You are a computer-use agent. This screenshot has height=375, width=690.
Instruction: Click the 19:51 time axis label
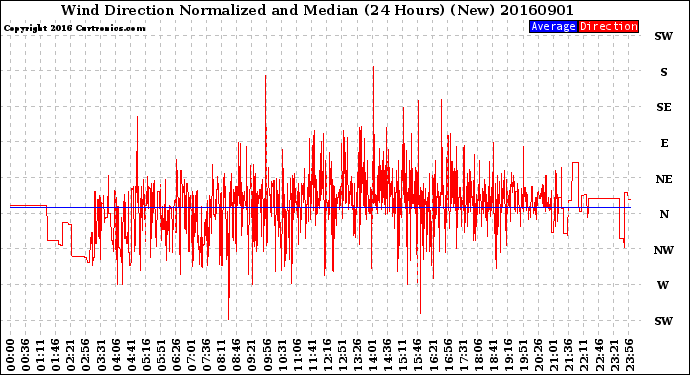click(524, 355)
